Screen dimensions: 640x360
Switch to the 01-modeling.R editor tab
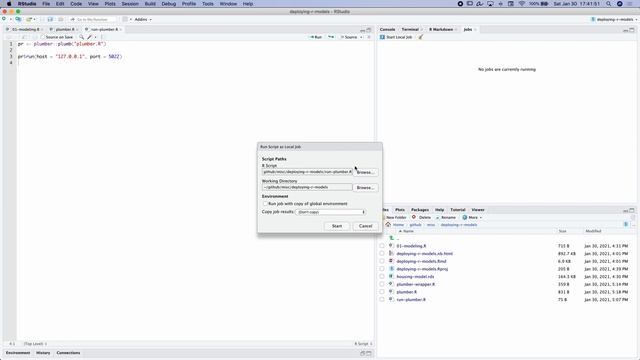[25, 29]
